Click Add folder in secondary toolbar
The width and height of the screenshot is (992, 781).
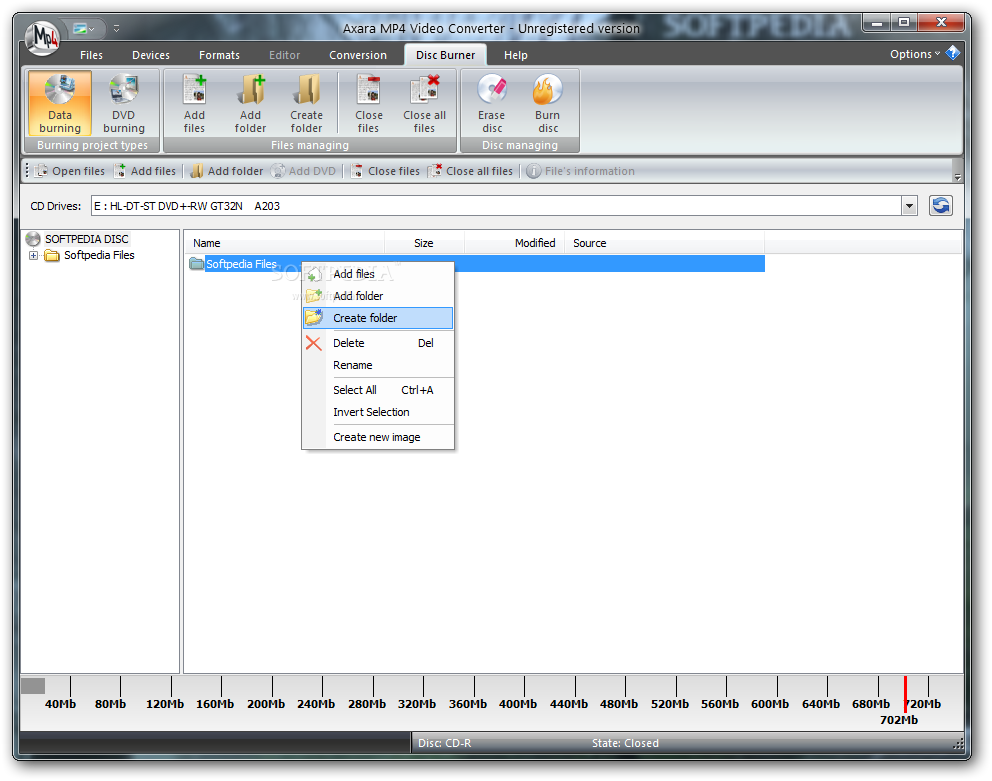(x=226, y=171)
